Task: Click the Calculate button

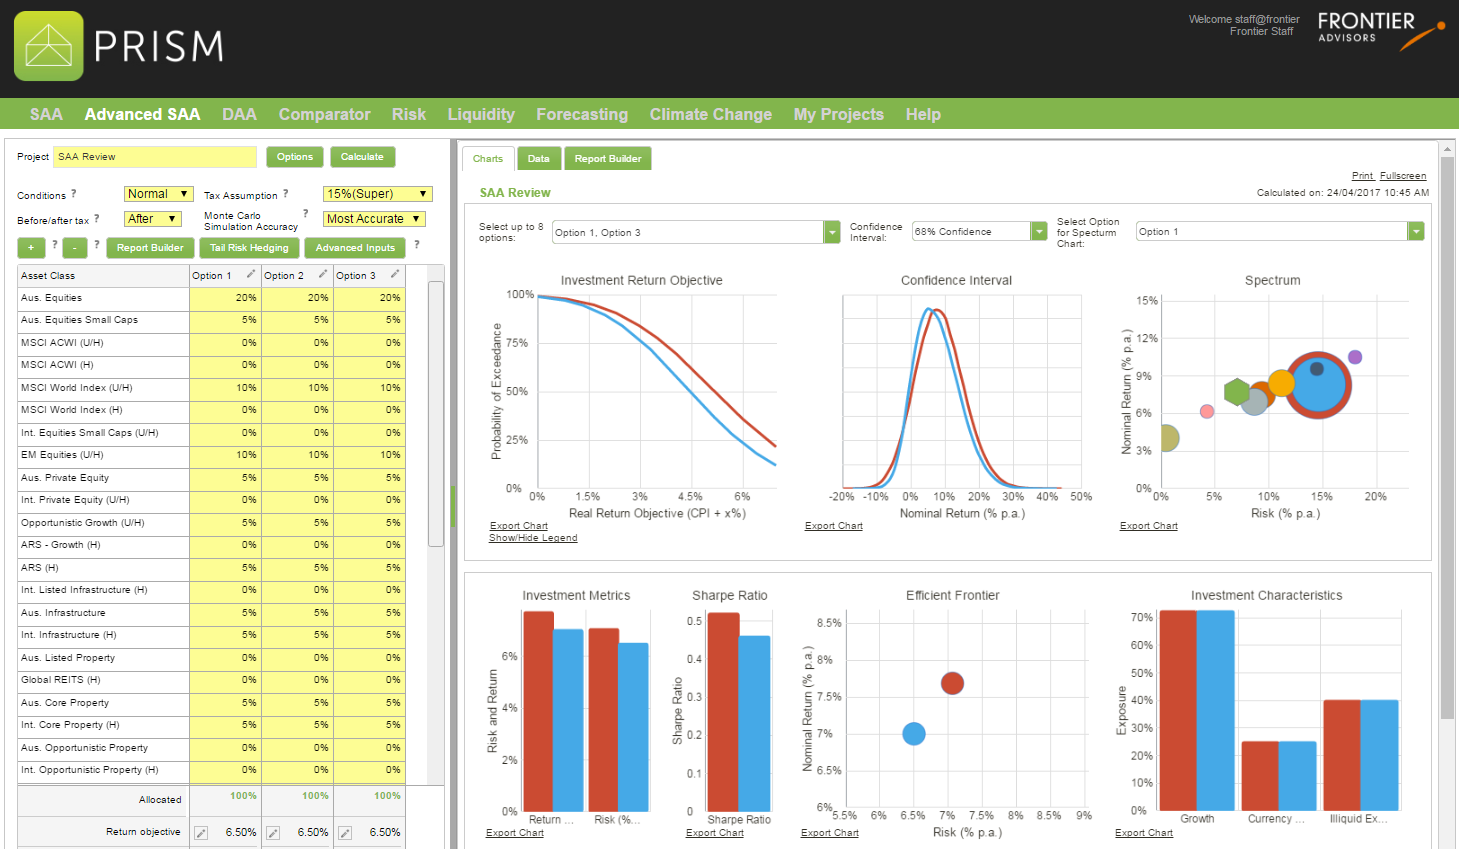Action: (x=362, y=157)
